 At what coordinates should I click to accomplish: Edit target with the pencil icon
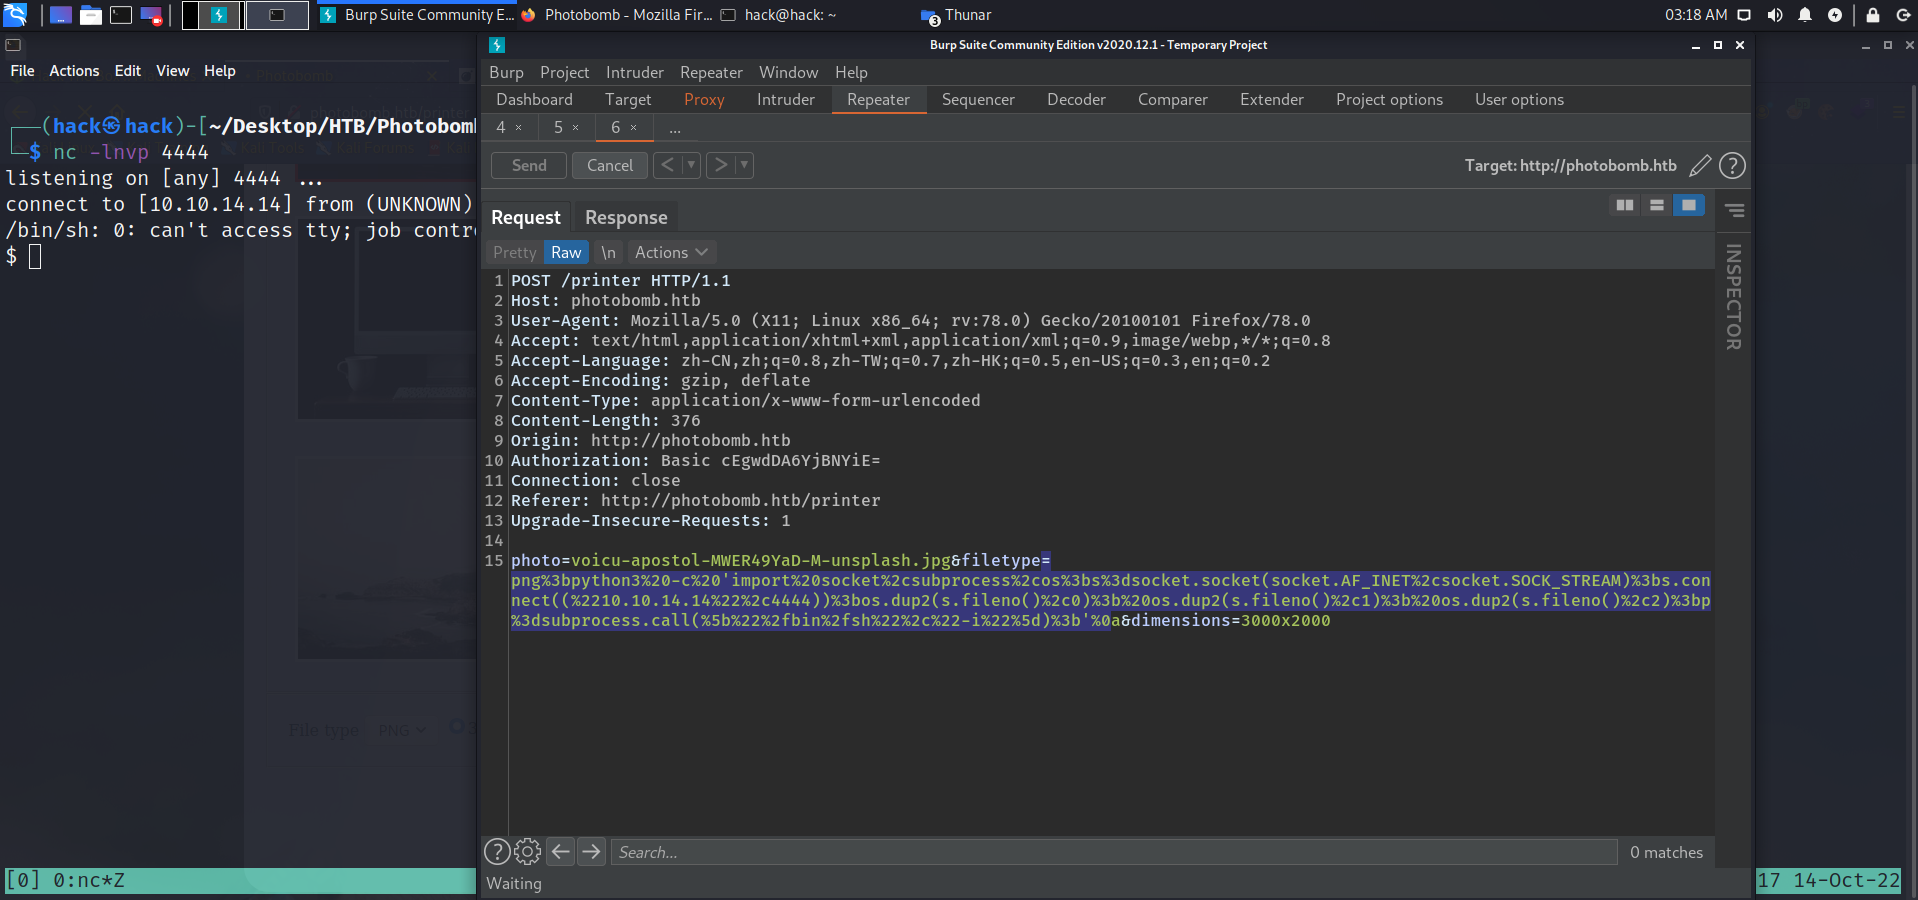pyautogui.click(x=1700, y=166)
